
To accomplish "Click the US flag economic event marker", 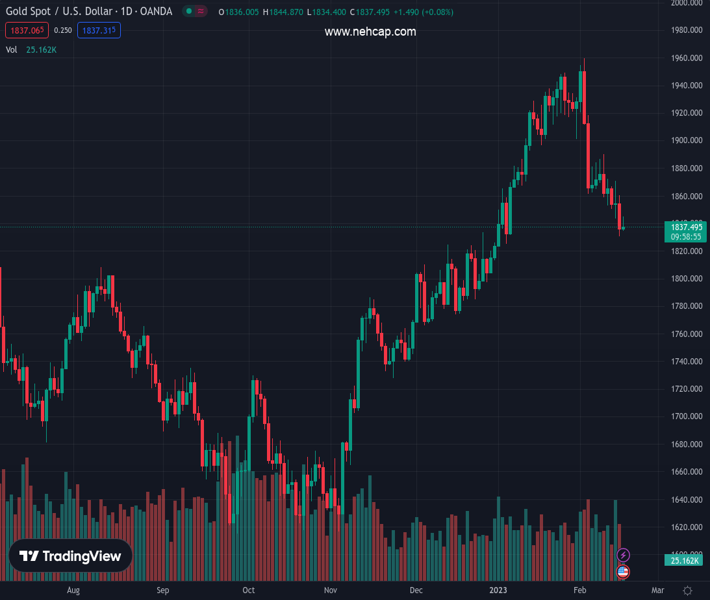I will 624,572.
